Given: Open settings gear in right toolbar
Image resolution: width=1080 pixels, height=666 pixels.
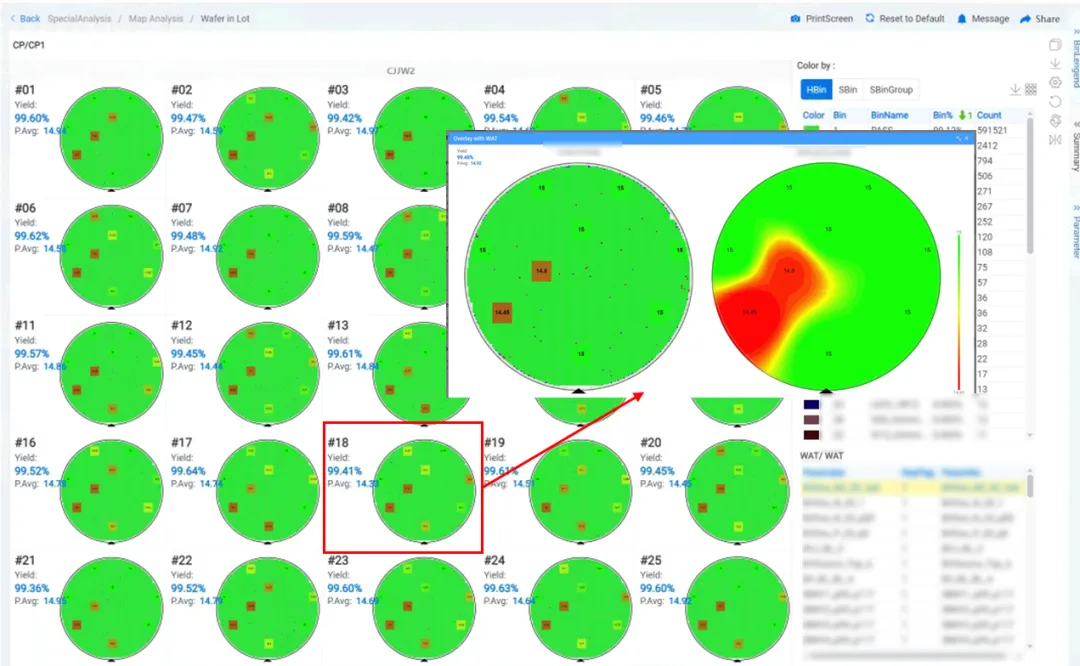Looking at the screenshot, I should click(1055, 83).
